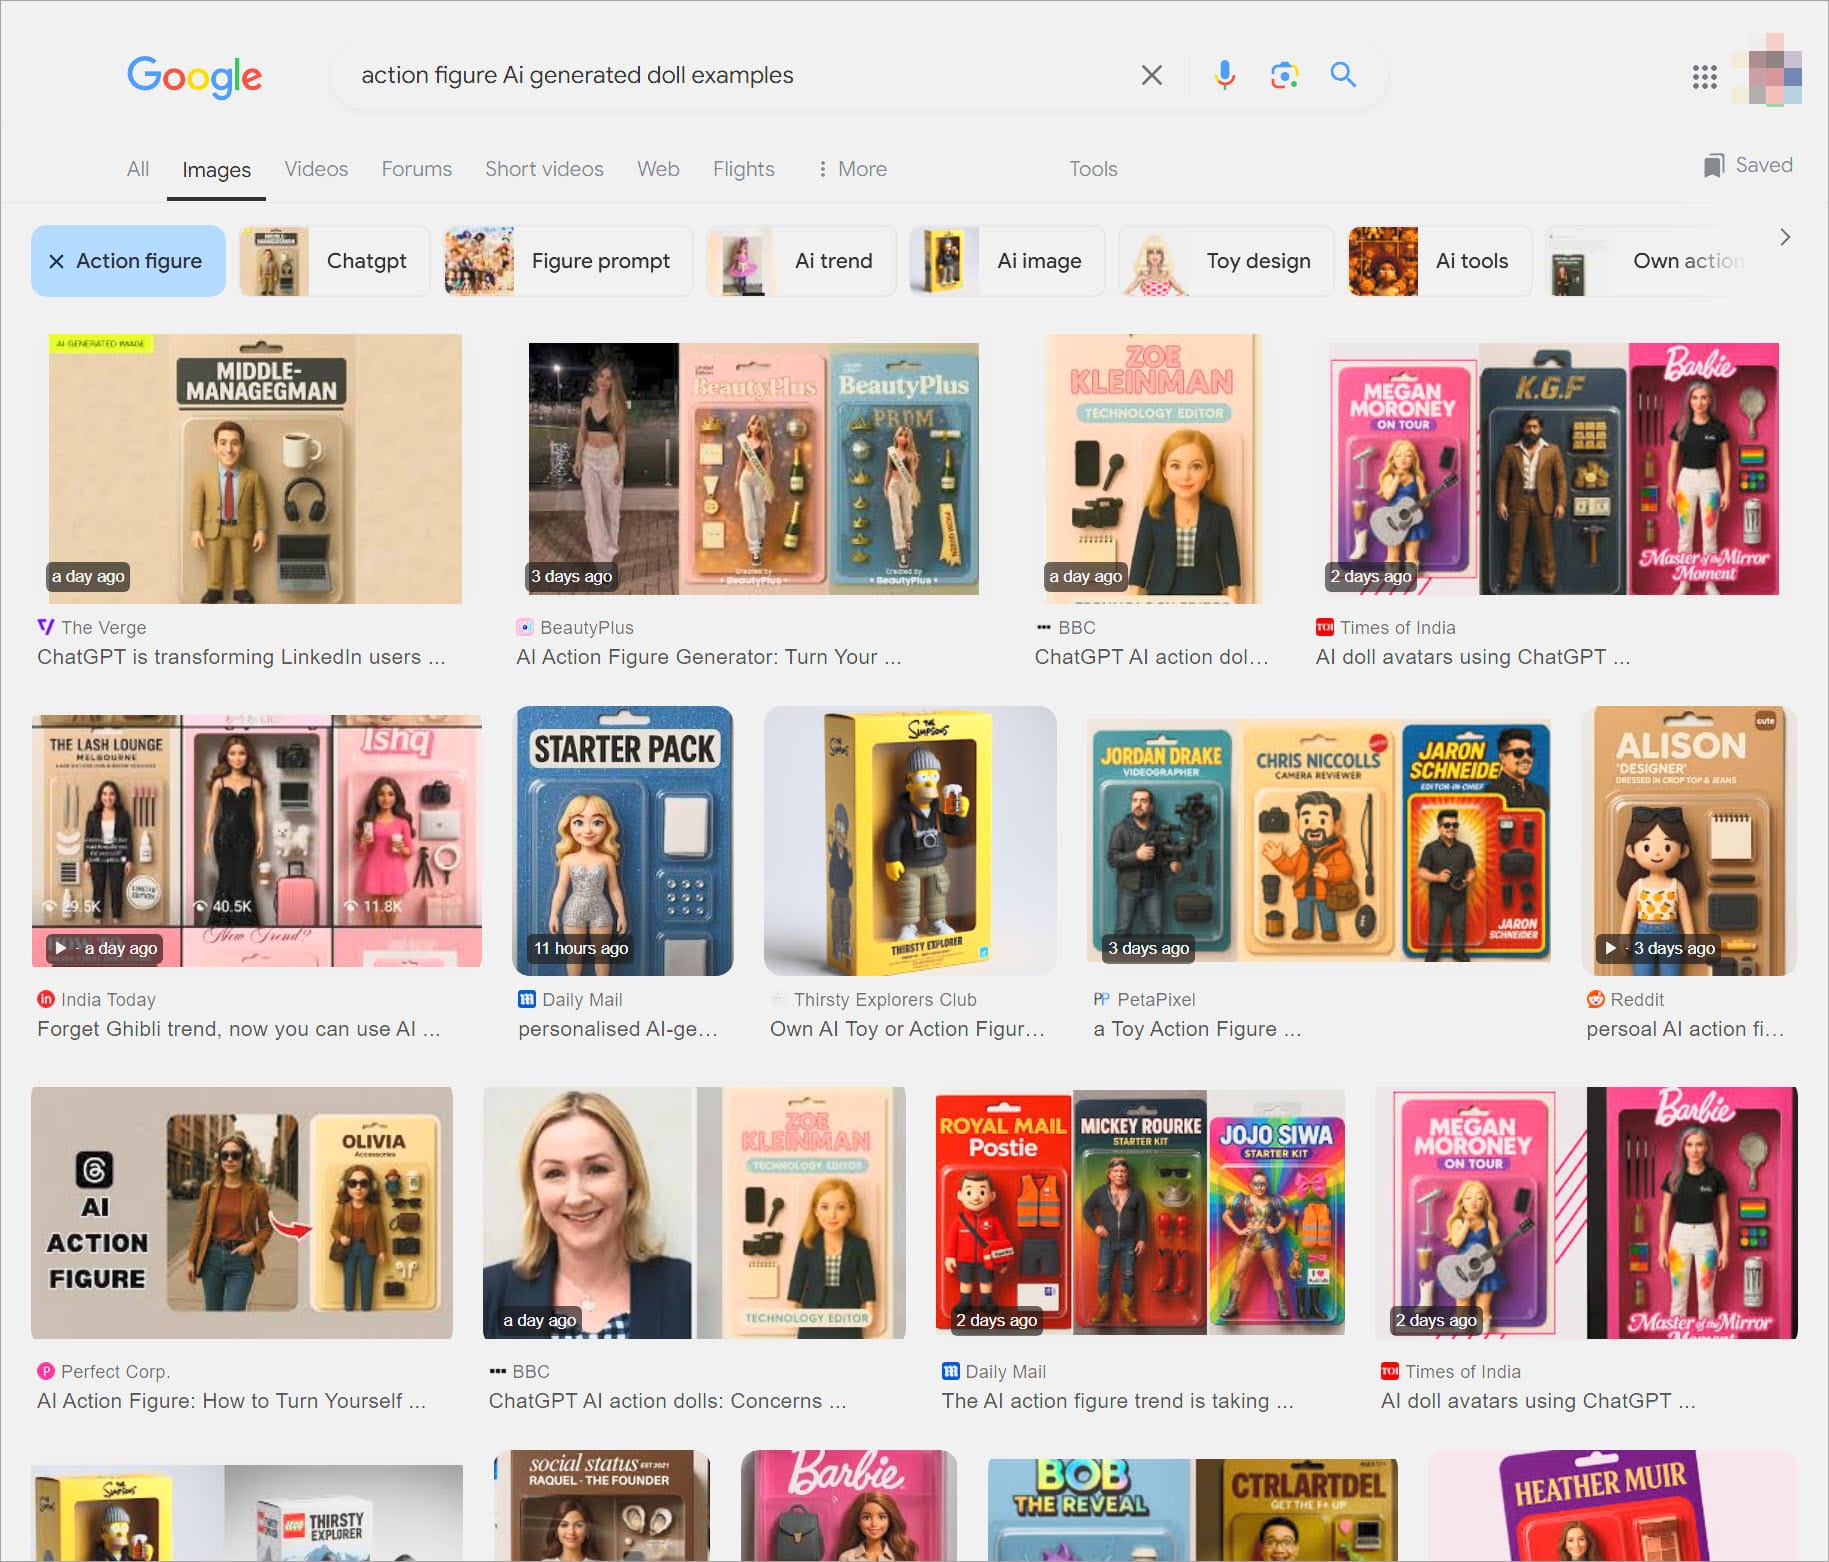Open the Simpsons Thirsty Explorer box image
Viewport: 1829px width, 1562px height.
pyautogui.click(x=910, y=841)
